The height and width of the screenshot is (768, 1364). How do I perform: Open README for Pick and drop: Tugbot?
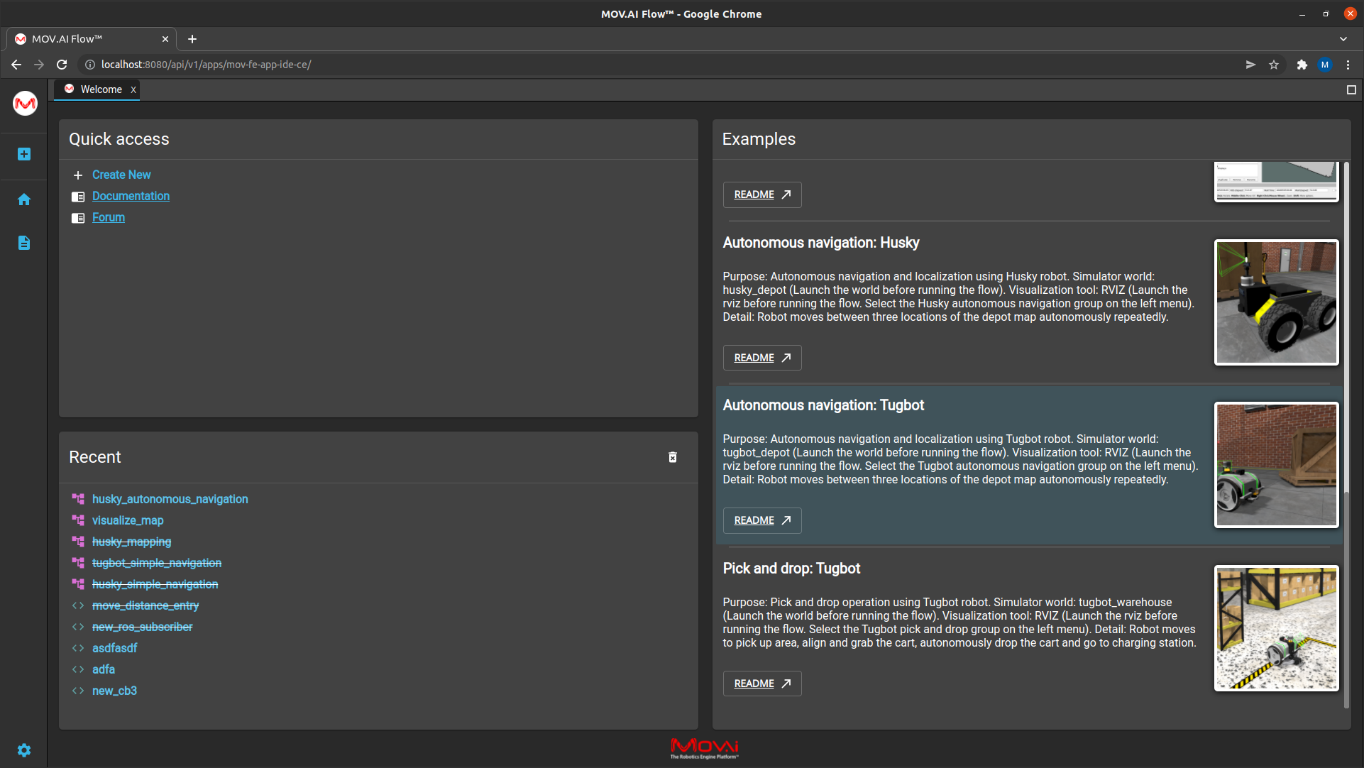(762, 684)
